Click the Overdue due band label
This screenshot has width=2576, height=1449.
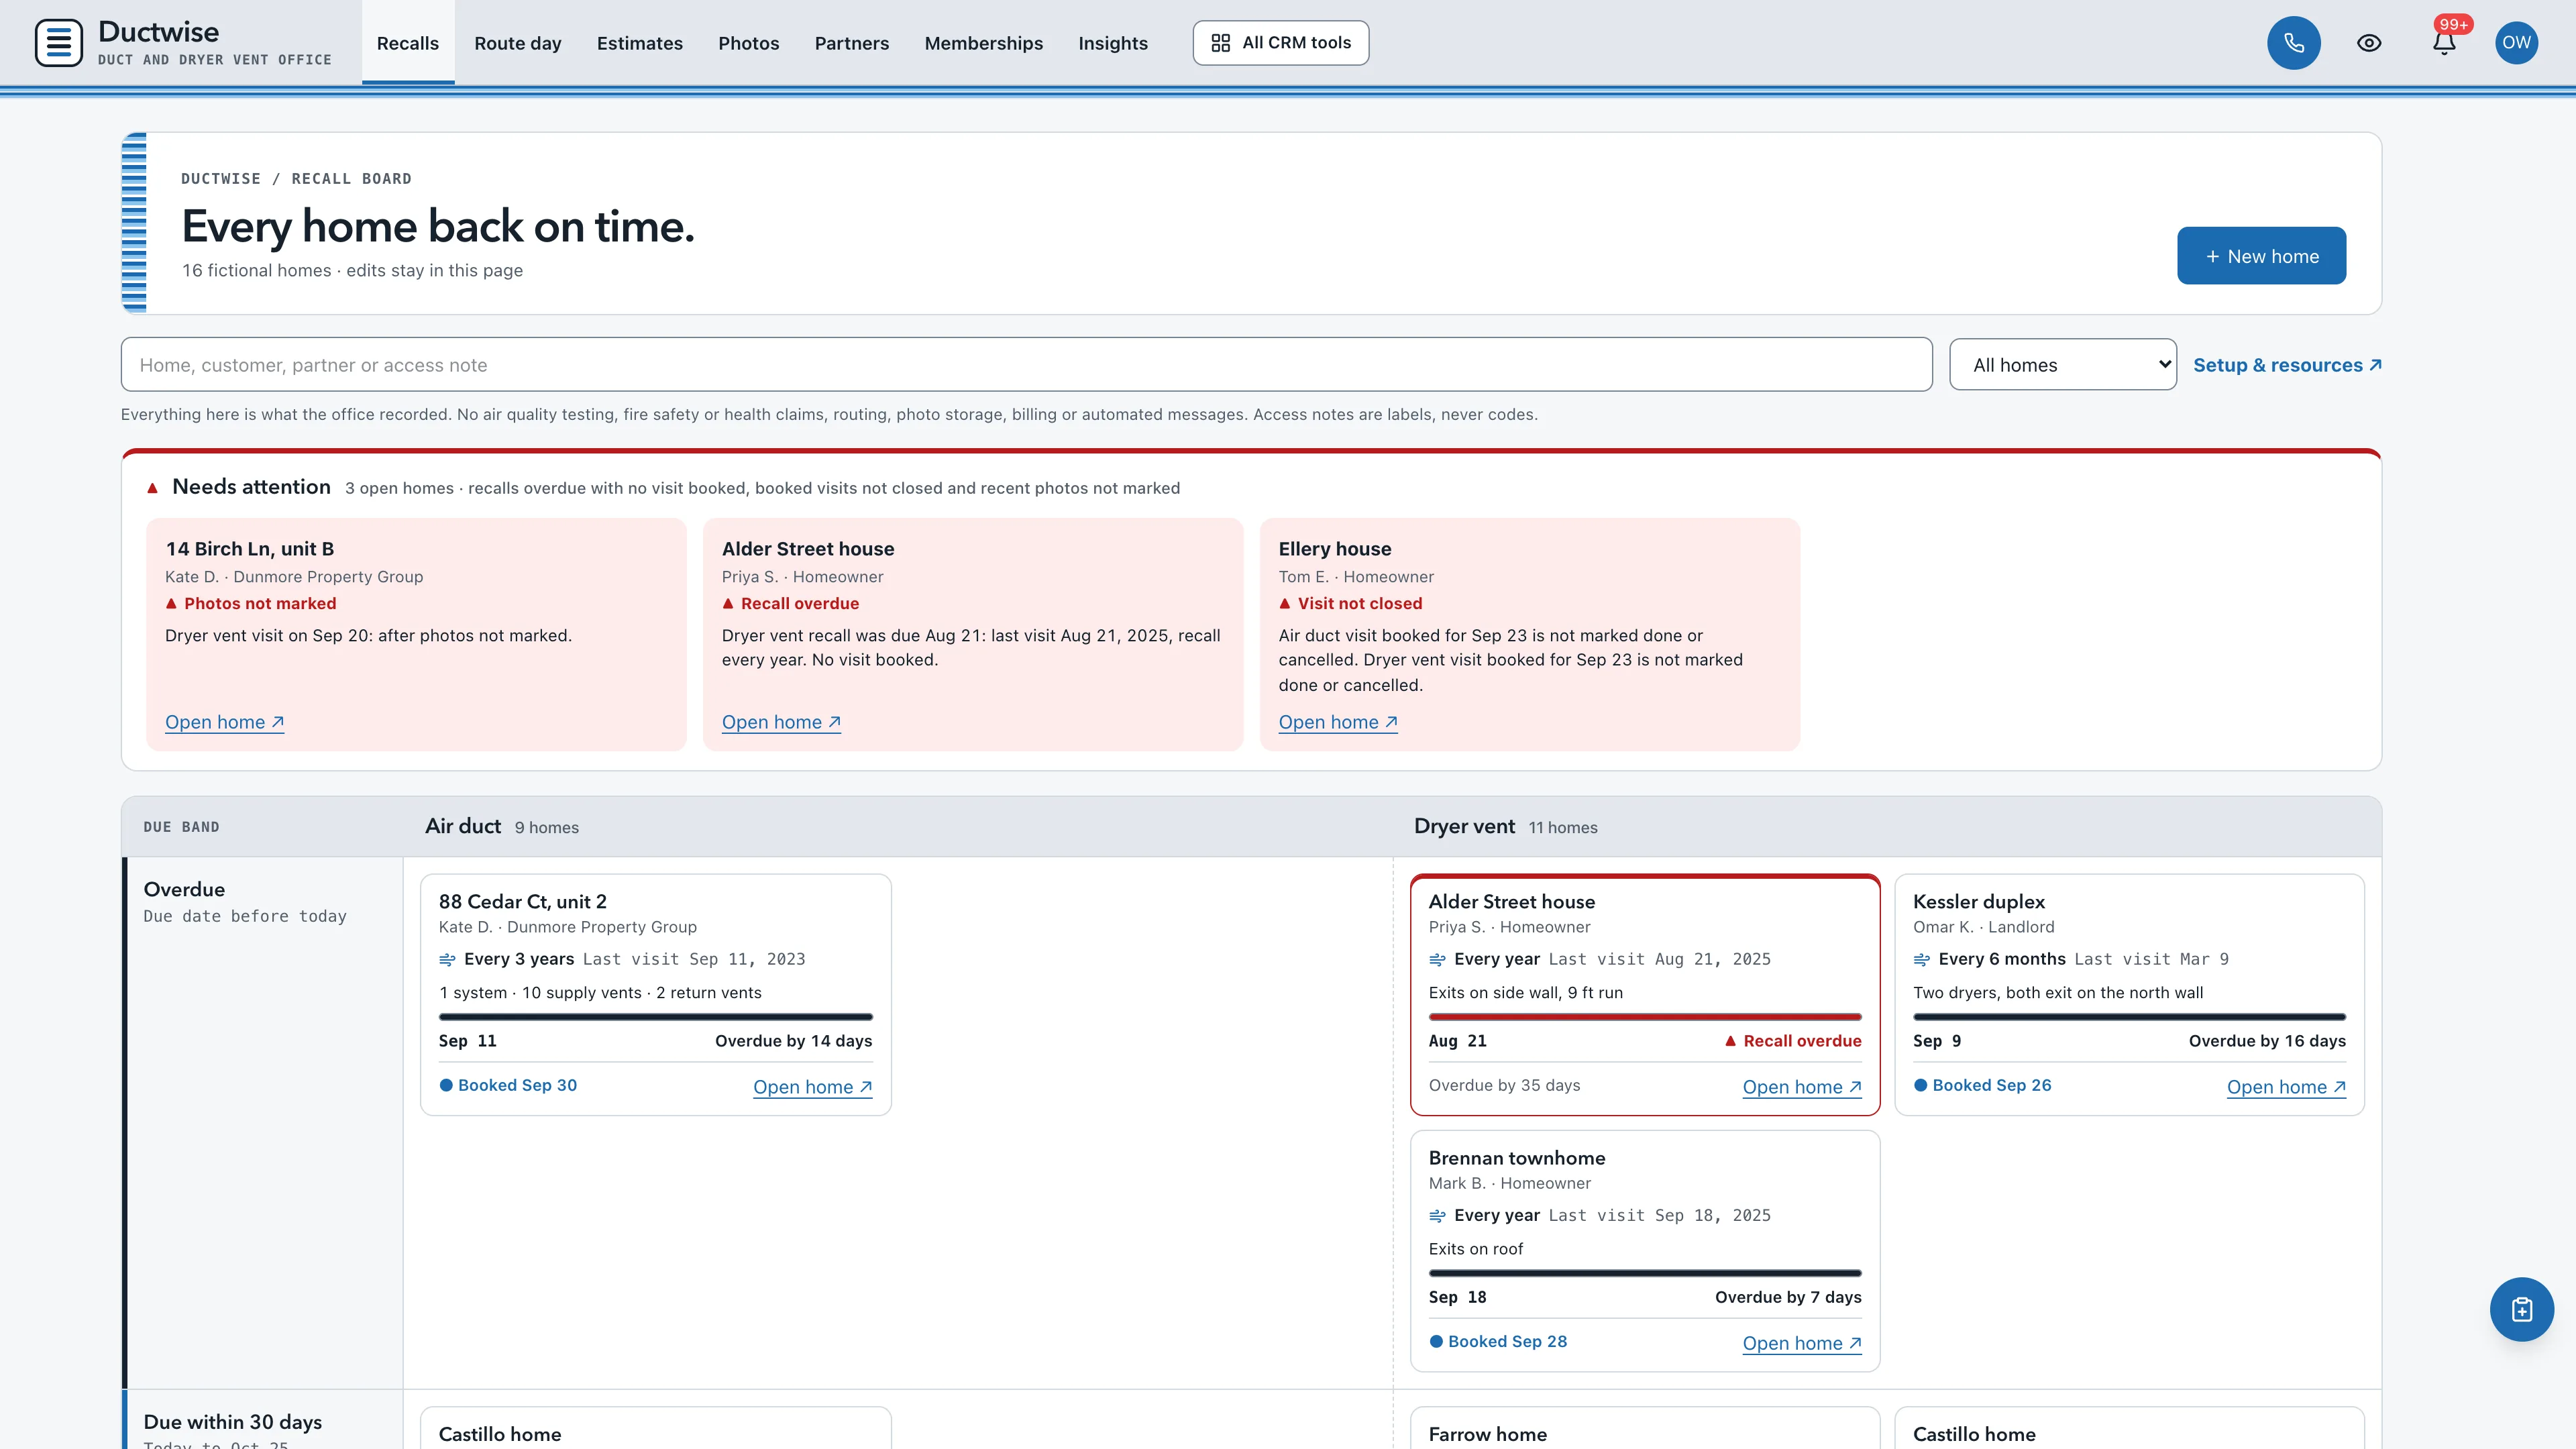coord(184,889)
